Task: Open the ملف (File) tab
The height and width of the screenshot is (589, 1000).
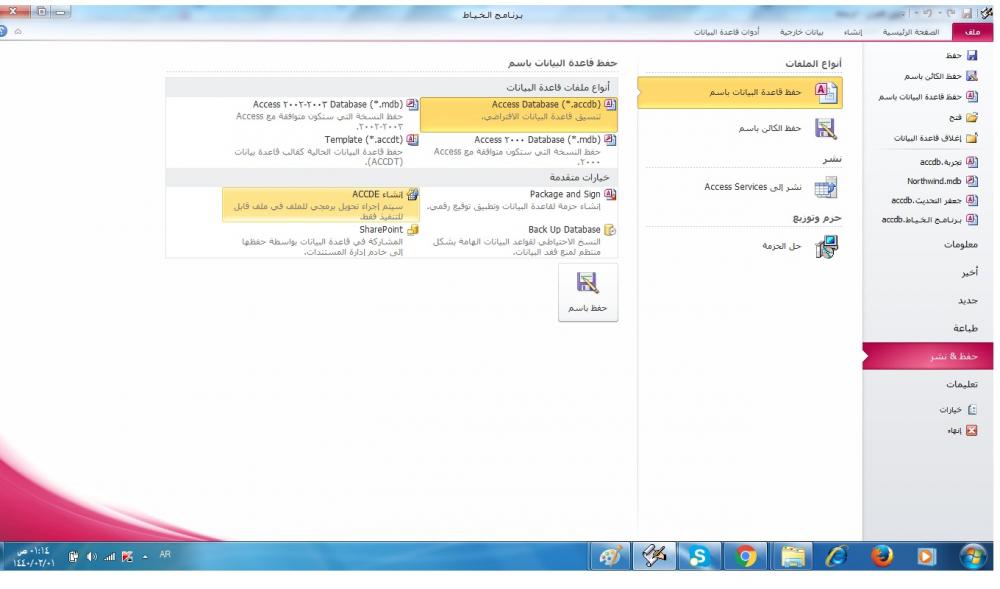Action: pos(972,32)
